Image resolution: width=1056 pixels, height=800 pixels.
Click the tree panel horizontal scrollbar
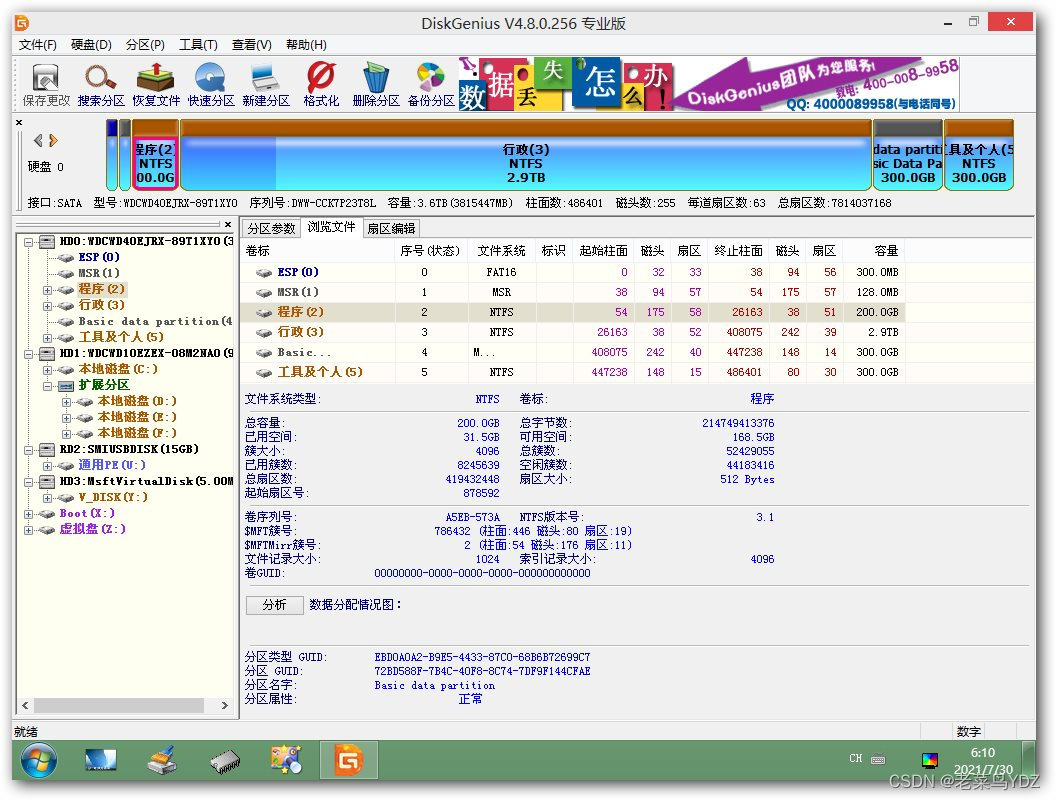pos(119,705)
